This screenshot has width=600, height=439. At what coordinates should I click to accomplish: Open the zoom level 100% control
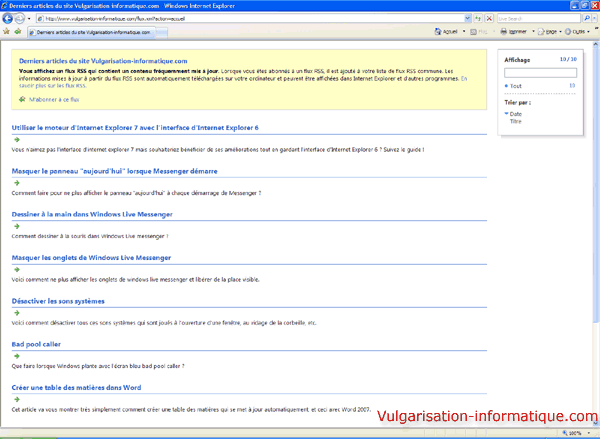pos(576,433)
